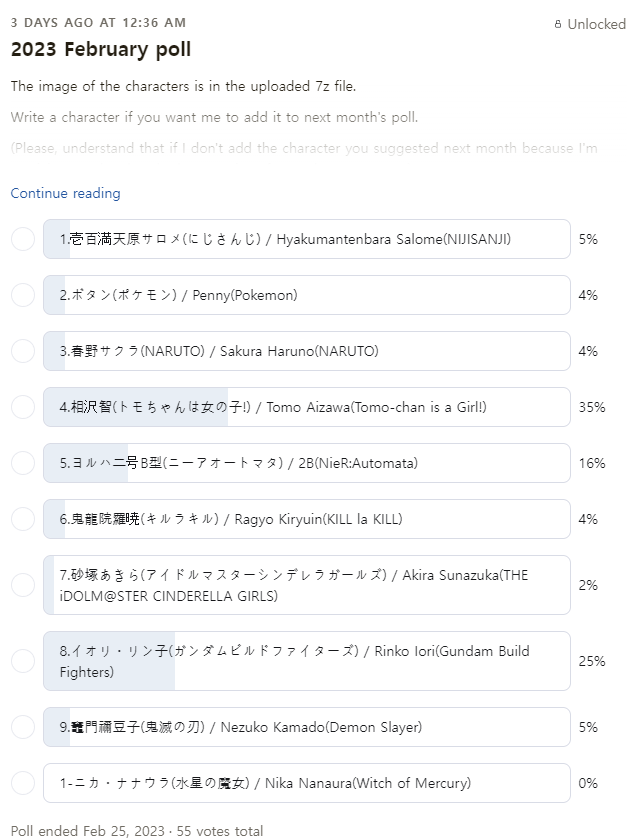Screen dimensions: 641x840
Task: Click the 2B NieR:Automata option bar
Action: point(306,463)
